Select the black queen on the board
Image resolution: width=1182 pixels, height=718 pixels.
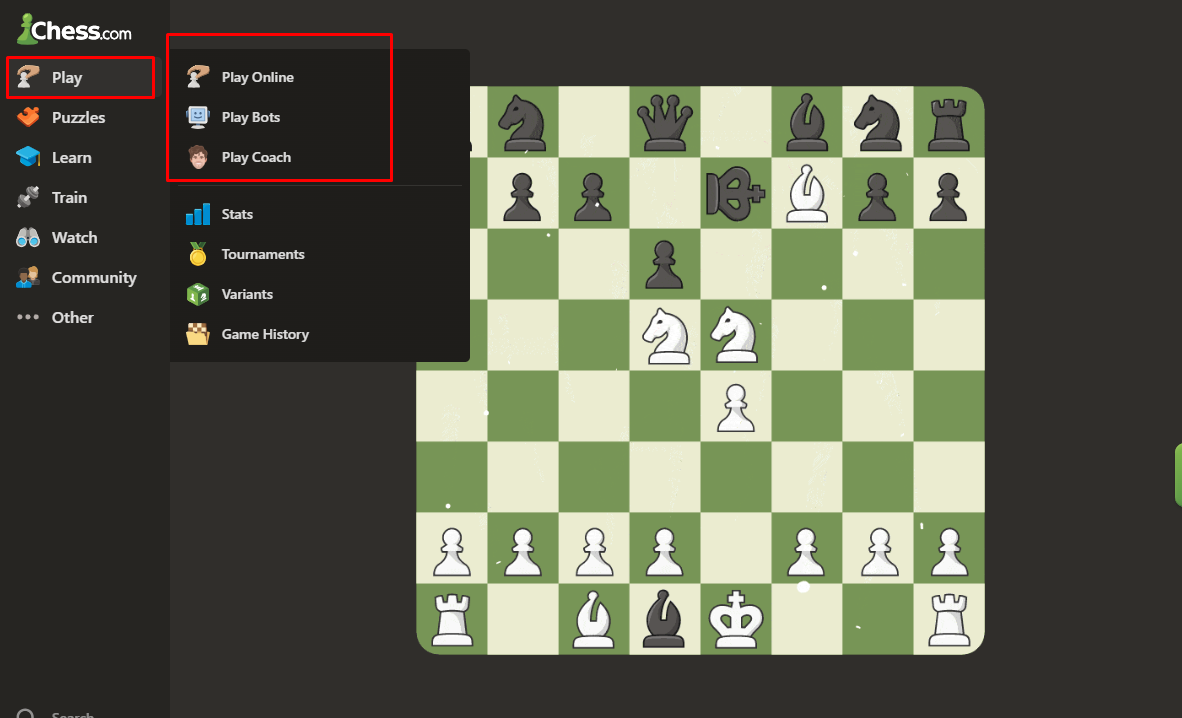pos(664,122)
